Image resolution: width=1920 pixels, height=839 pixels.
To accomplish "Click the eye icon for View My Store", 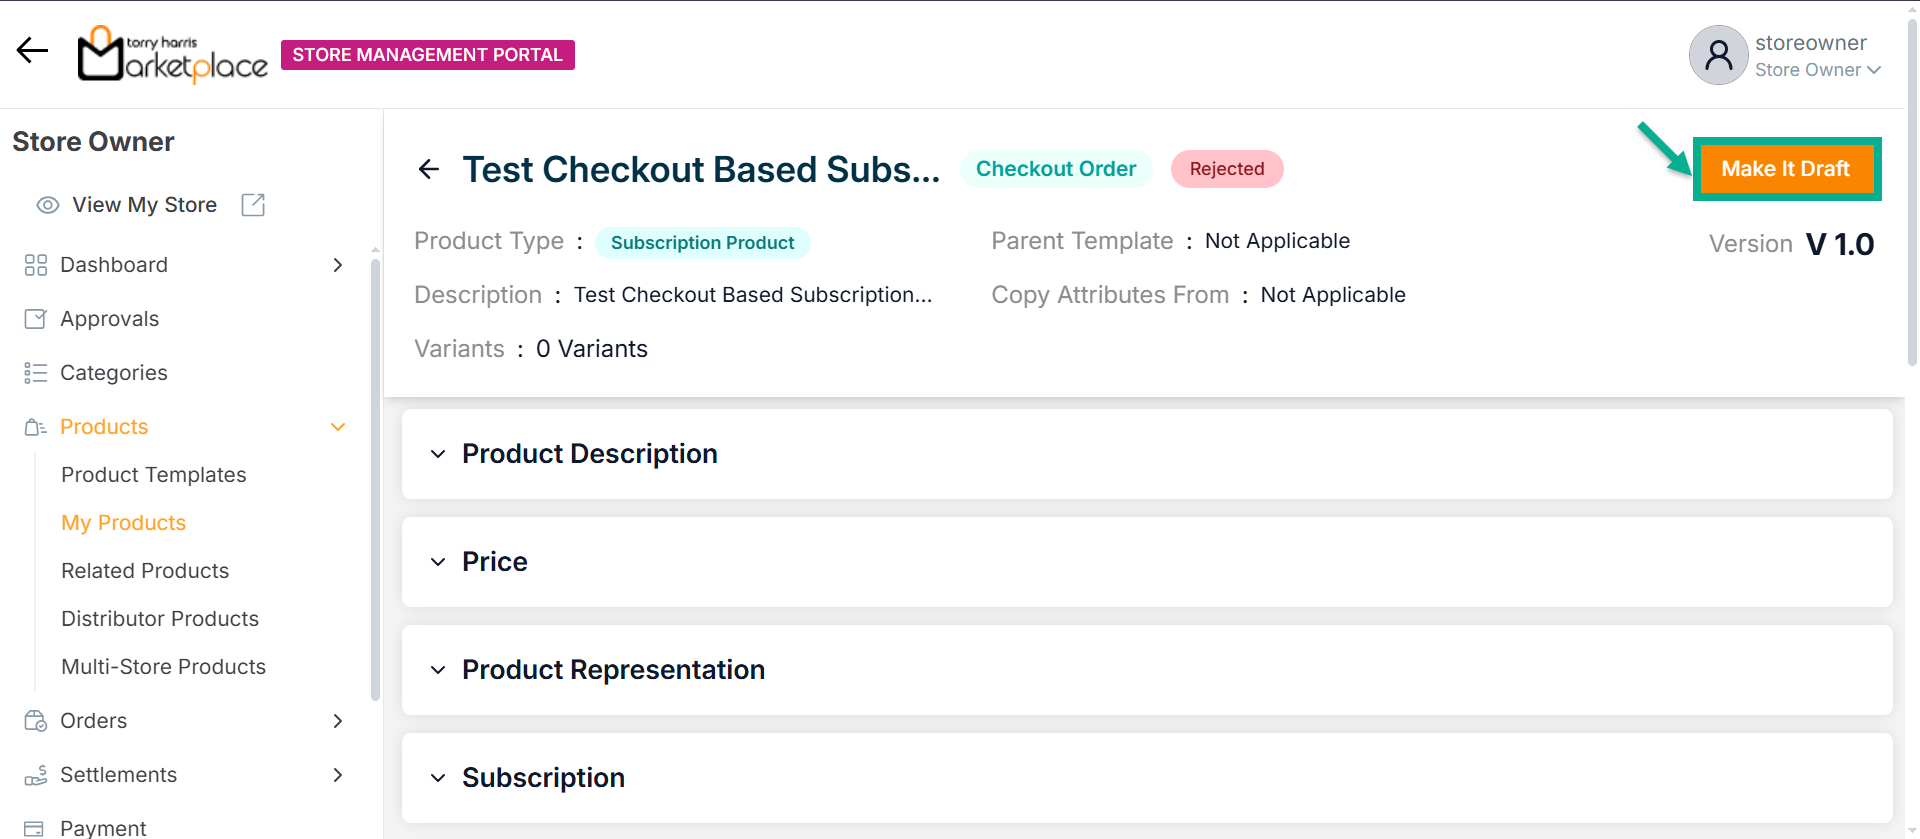I will point(47,205).
